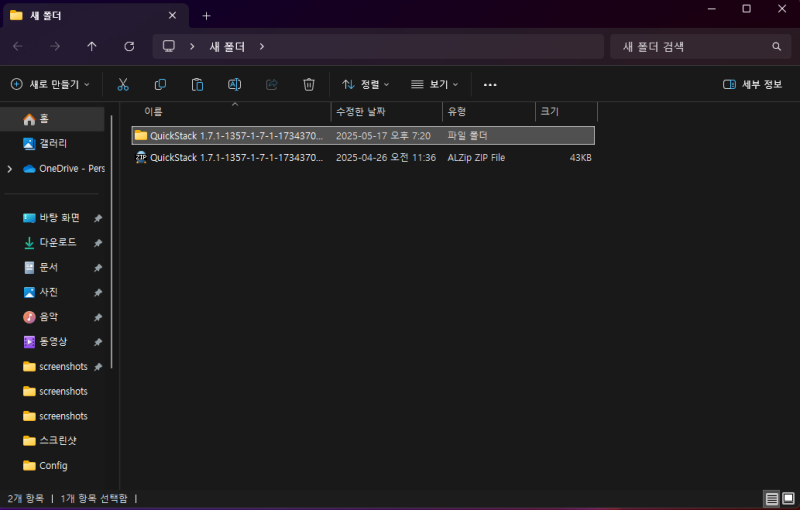The width and height of the screenshot is (800, 510).
Task: Click the pin icon beside 음악
Action: [98, 317]
